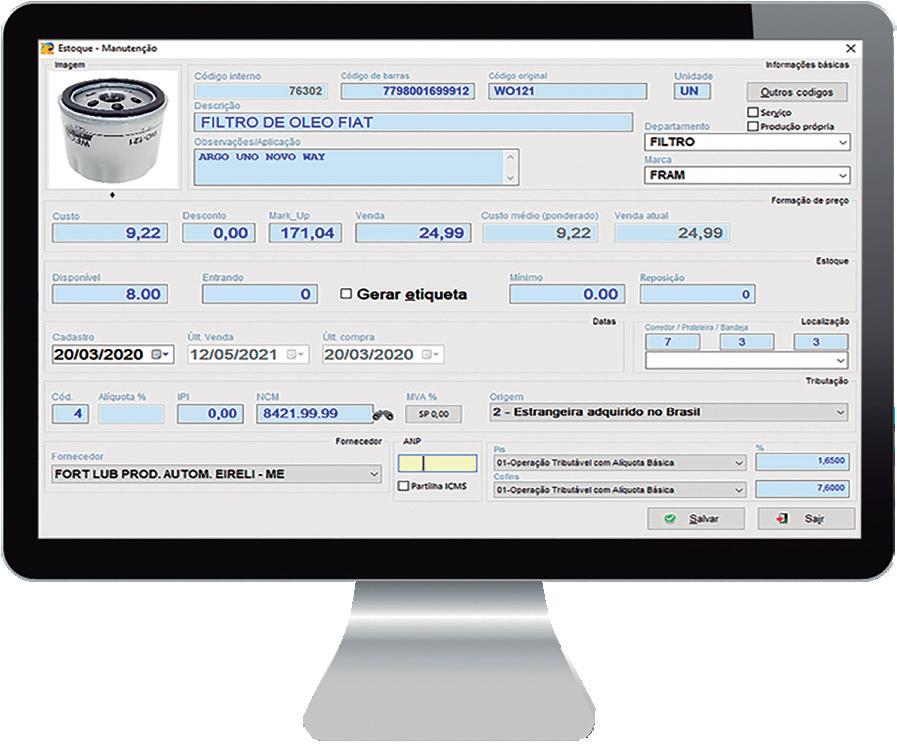Click the Últ. Venda date 12/05/2021
The width and height of the screenshot is (897, 747).
click(x=233, y=355)
